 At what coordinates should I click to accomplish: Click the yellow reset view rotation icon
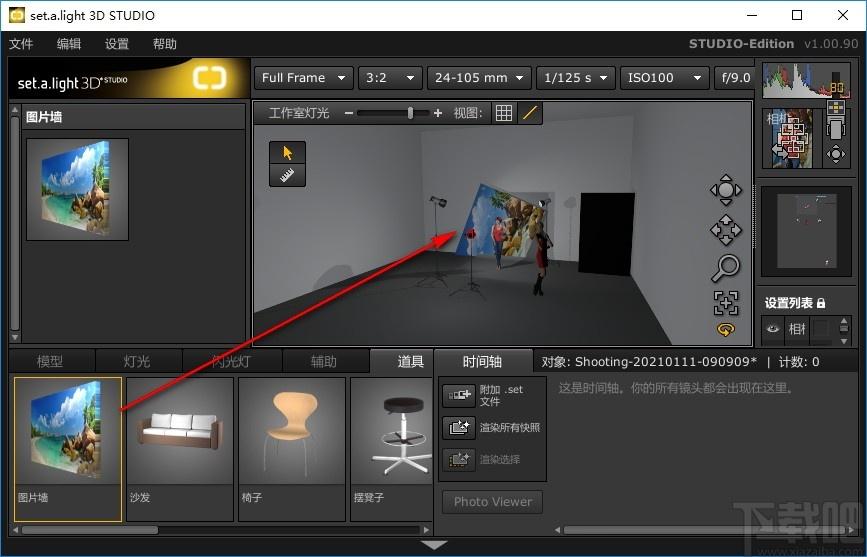(x=725, y=330)
